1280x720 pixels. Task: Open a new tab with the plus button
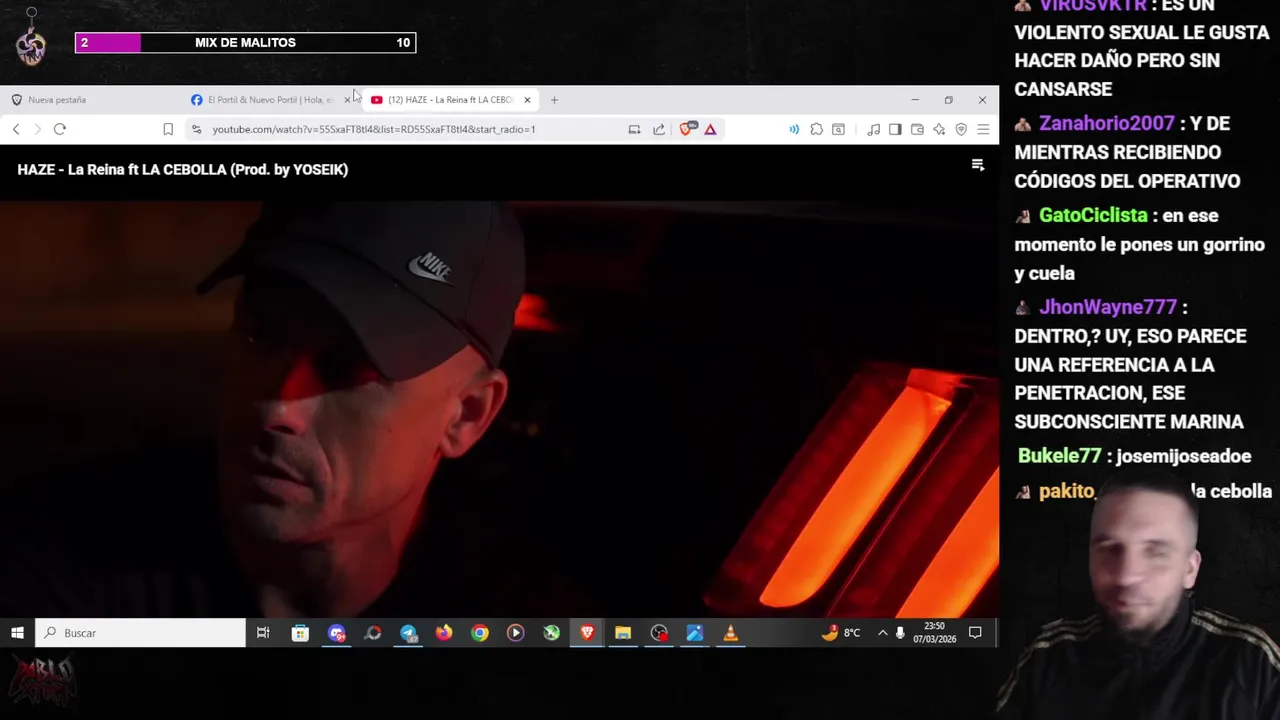[554, 100]
